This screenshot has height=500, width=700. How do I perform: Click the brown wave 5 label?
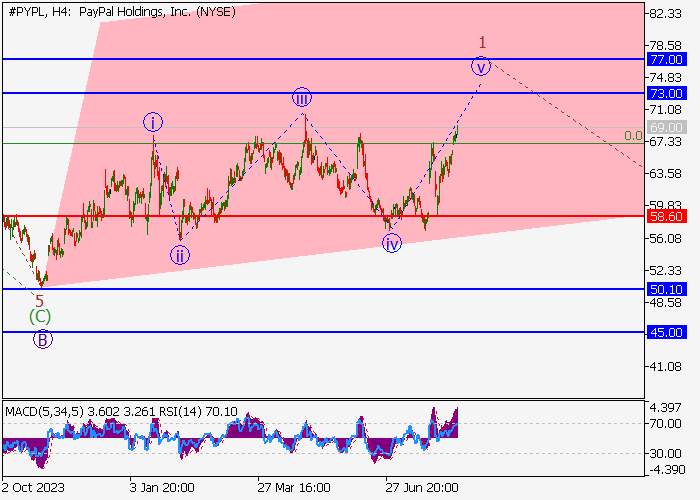pos(40,301)
